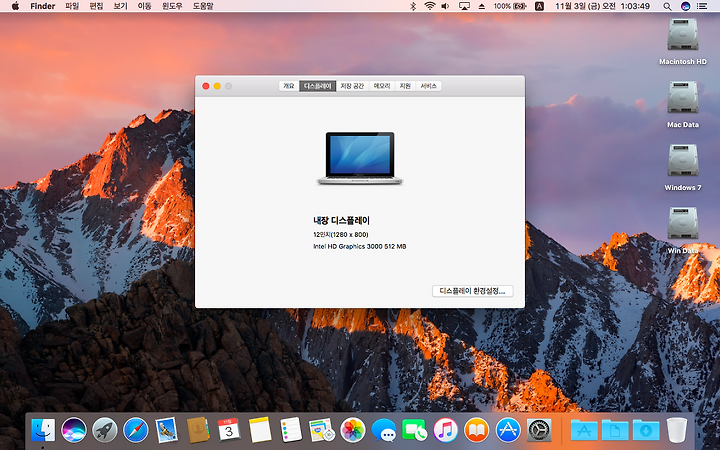Open the 편집 menu

click(x=96, y=6)
